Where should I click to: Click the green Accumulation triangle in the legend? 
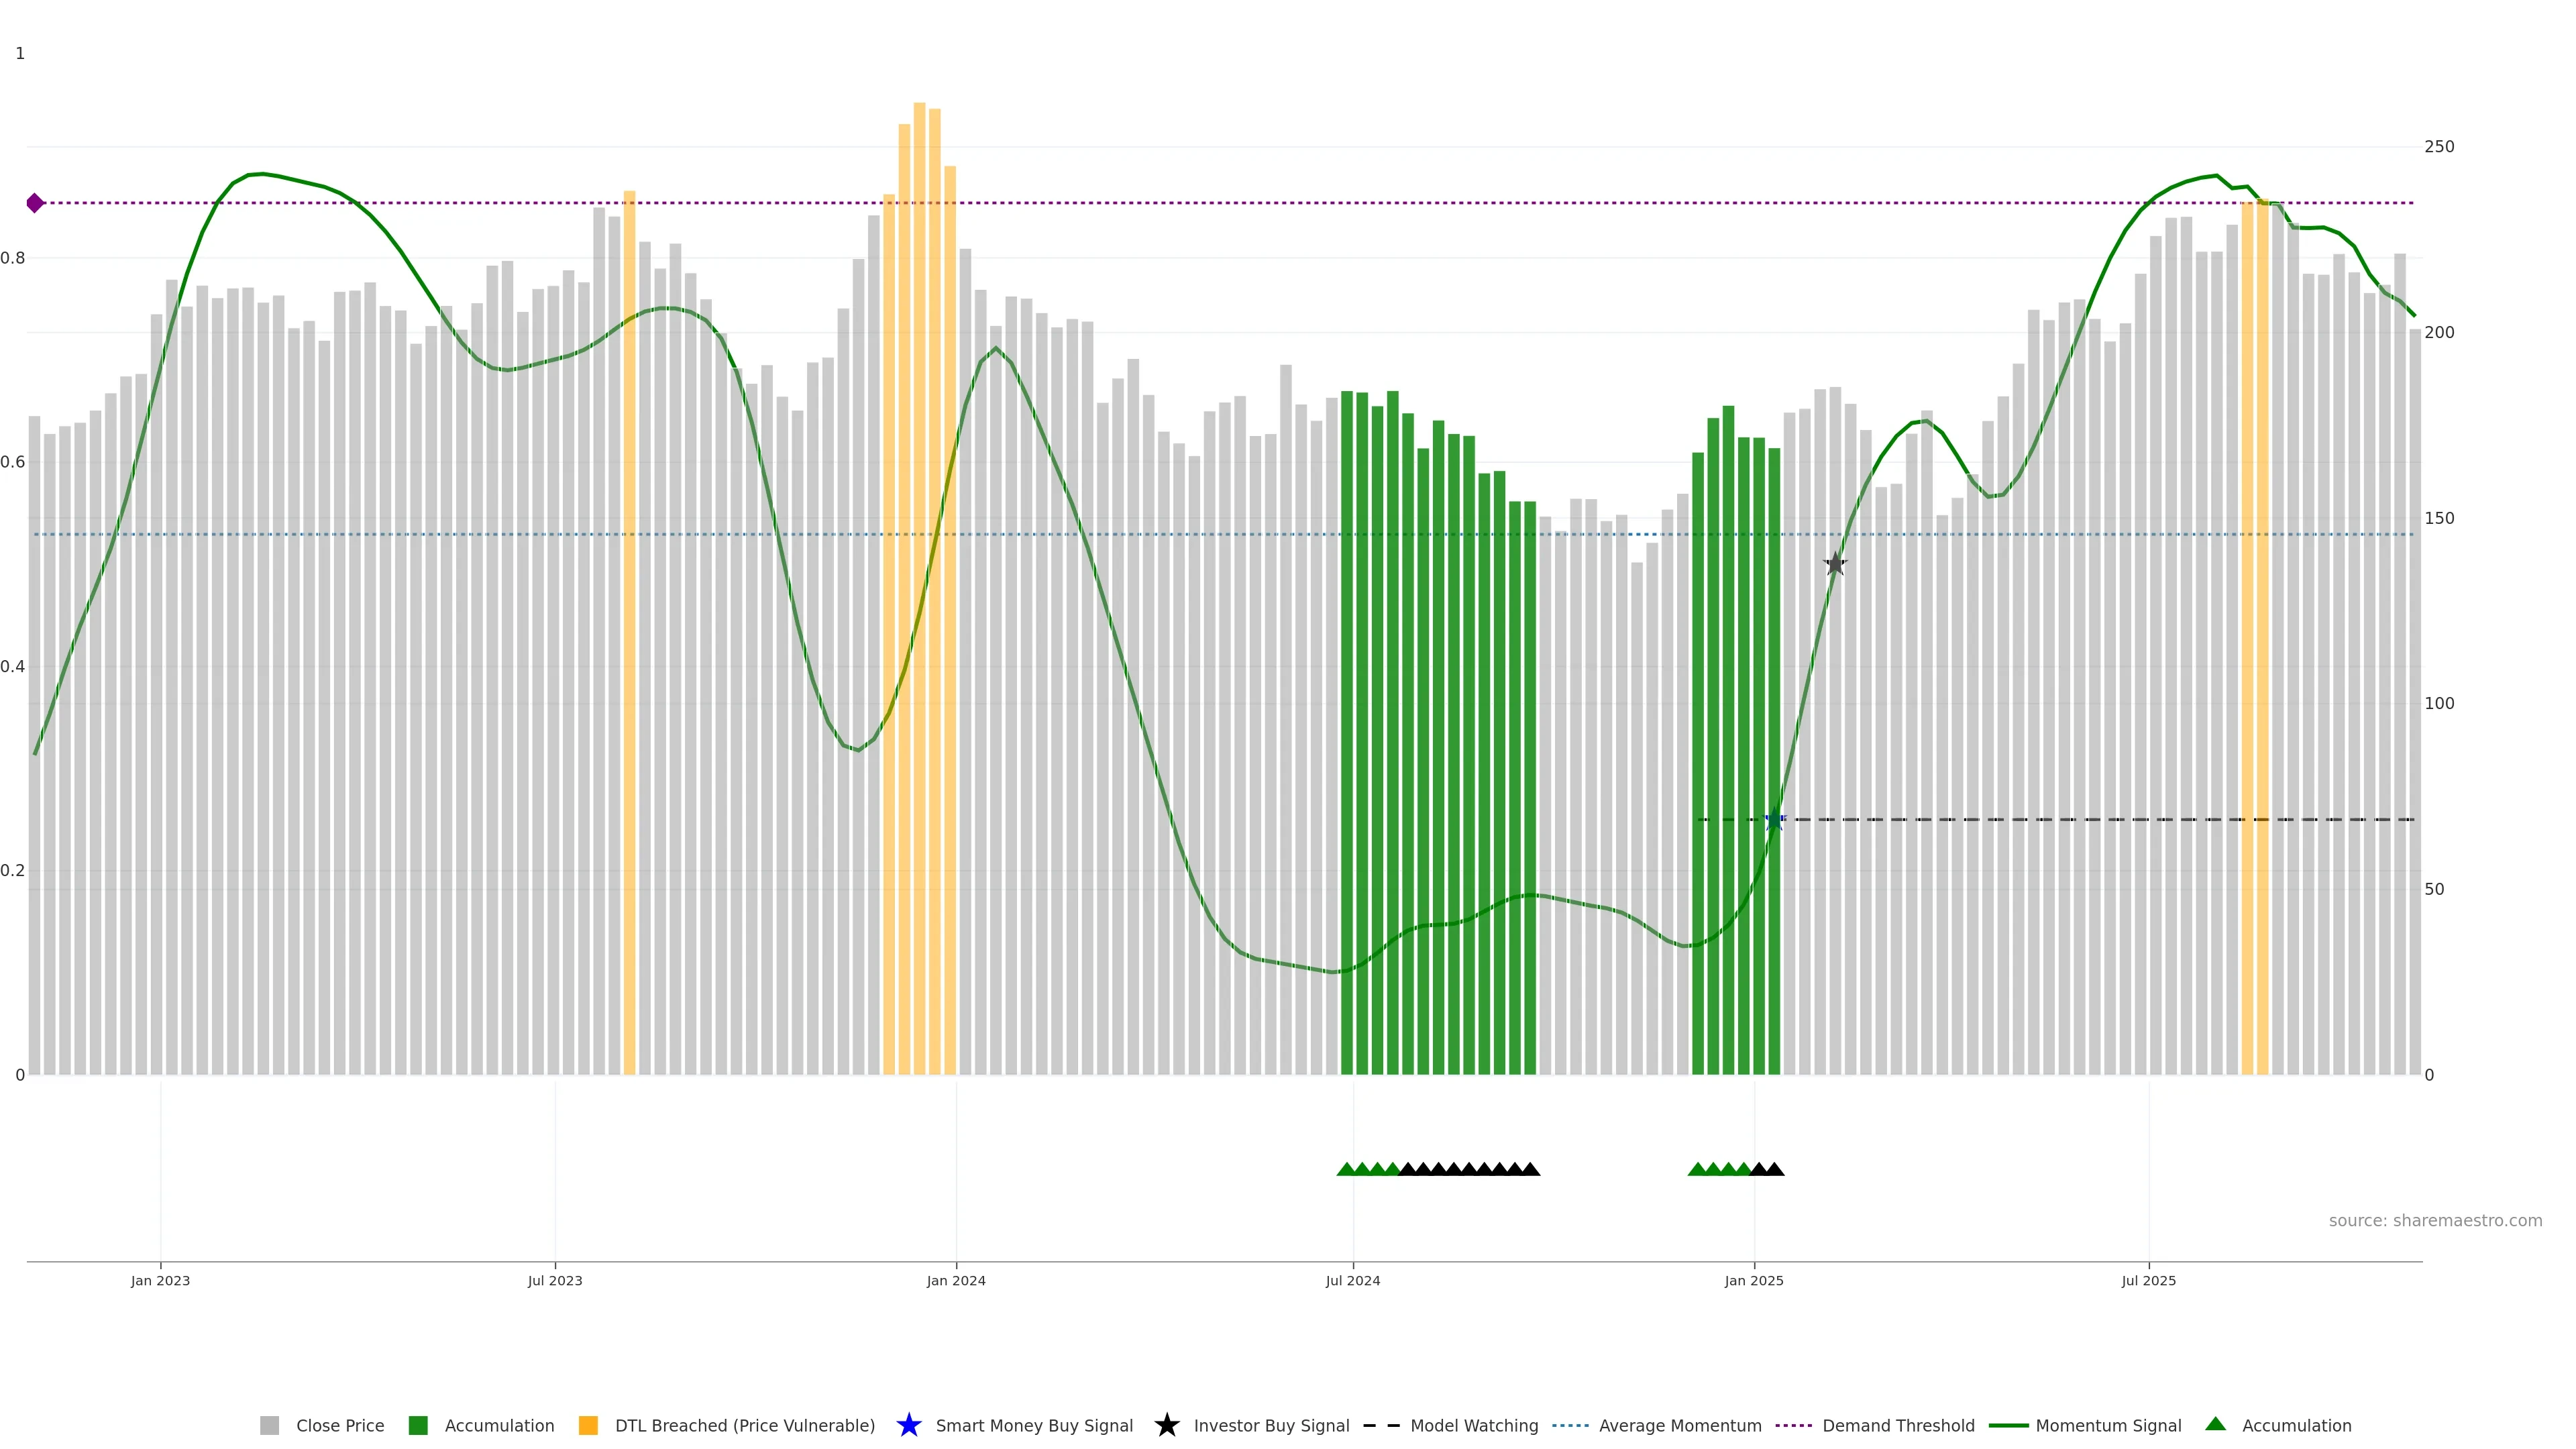point(2215,1424)
